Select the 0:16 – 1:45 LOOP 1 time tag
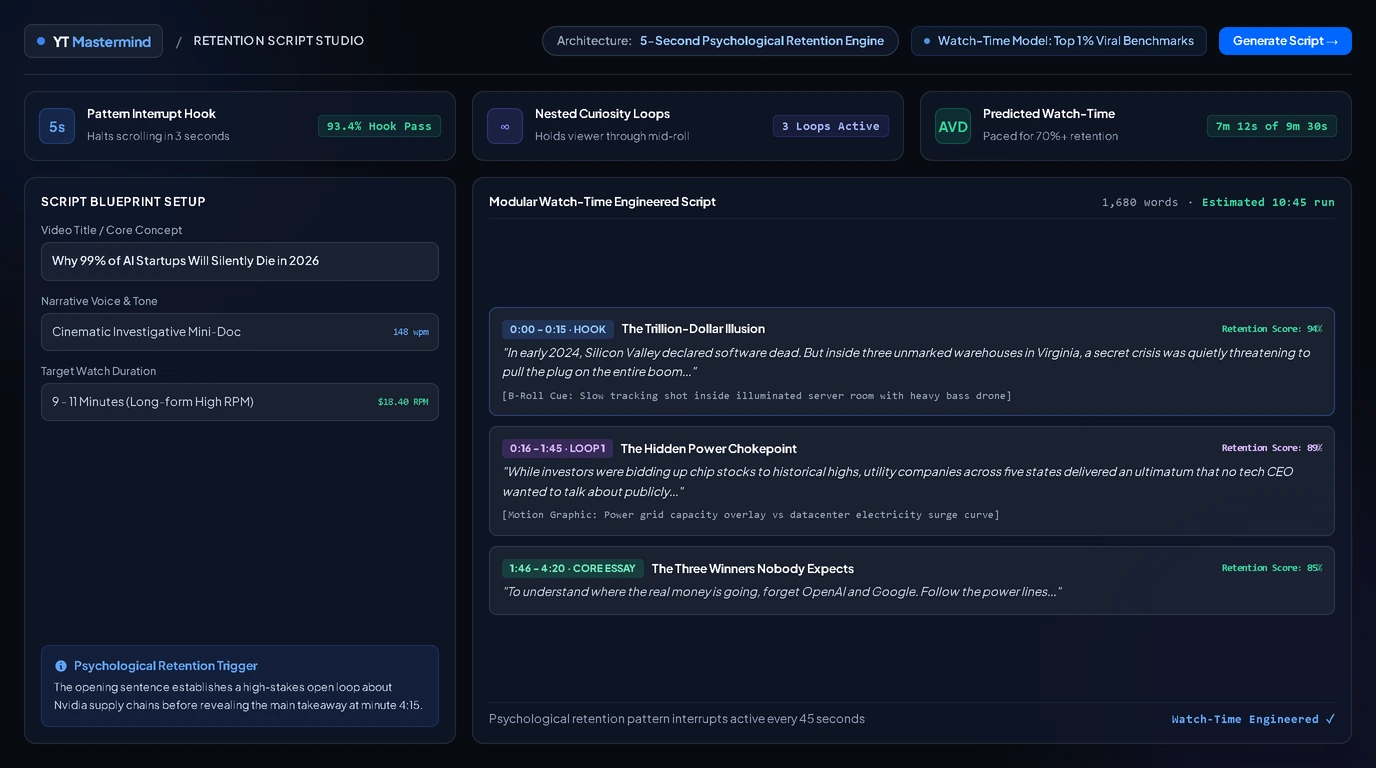1376x768 pixels. click(x=557, y=449)
